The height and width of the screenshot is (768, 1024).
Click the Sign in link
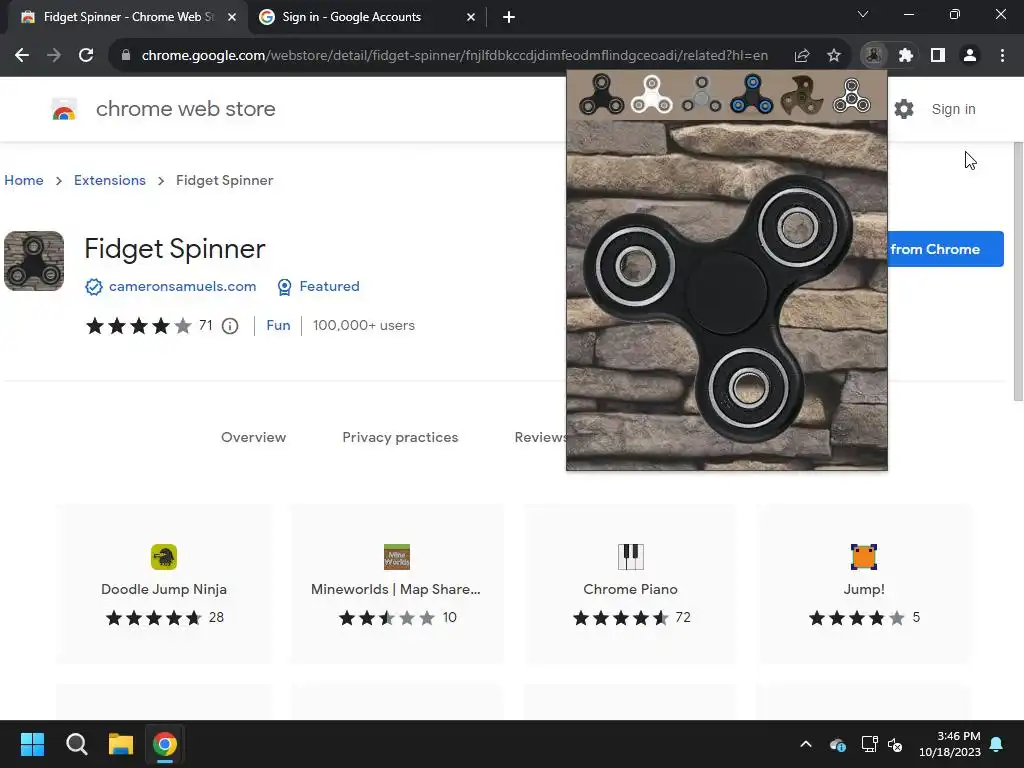tap(953, 109)
